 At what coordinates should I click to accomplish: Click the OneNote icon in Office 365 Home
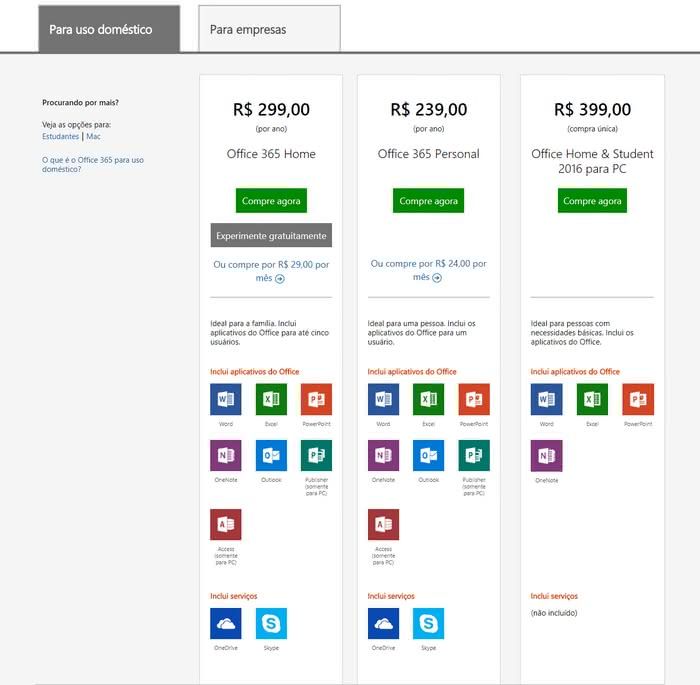point(226,455)
